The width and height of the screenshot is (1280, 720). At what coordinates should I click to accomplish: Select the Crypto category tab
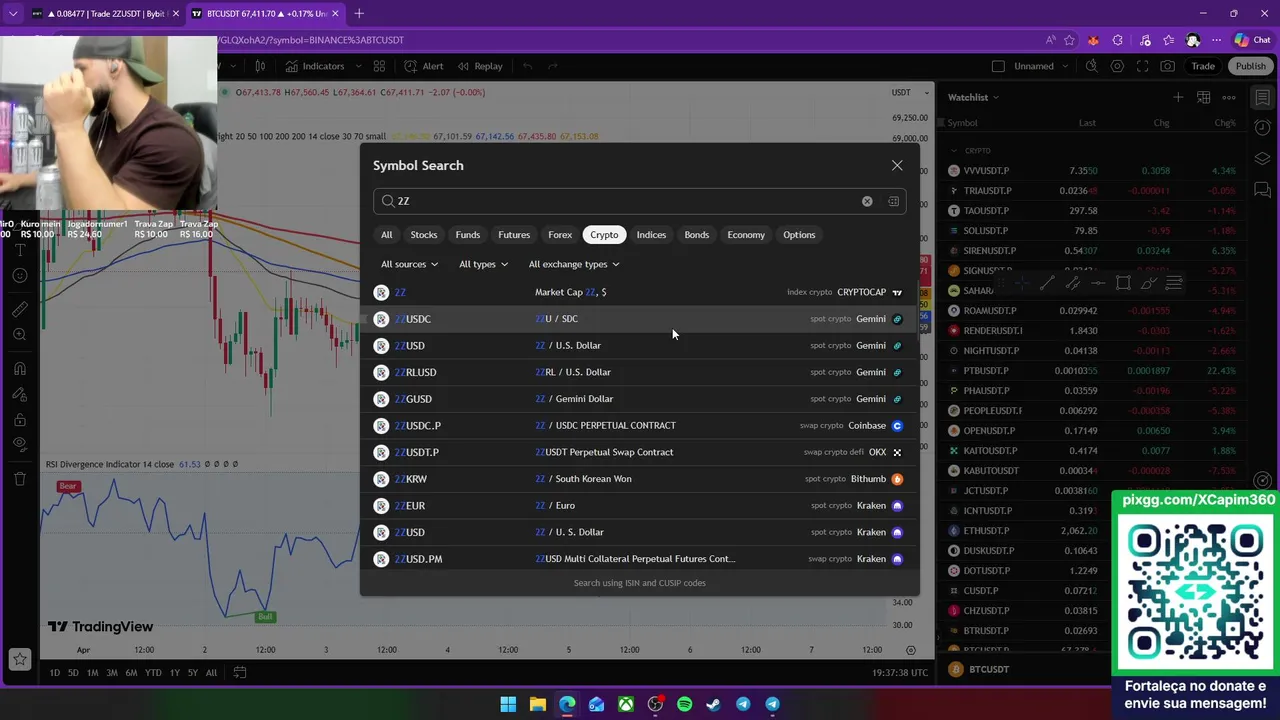604,235
